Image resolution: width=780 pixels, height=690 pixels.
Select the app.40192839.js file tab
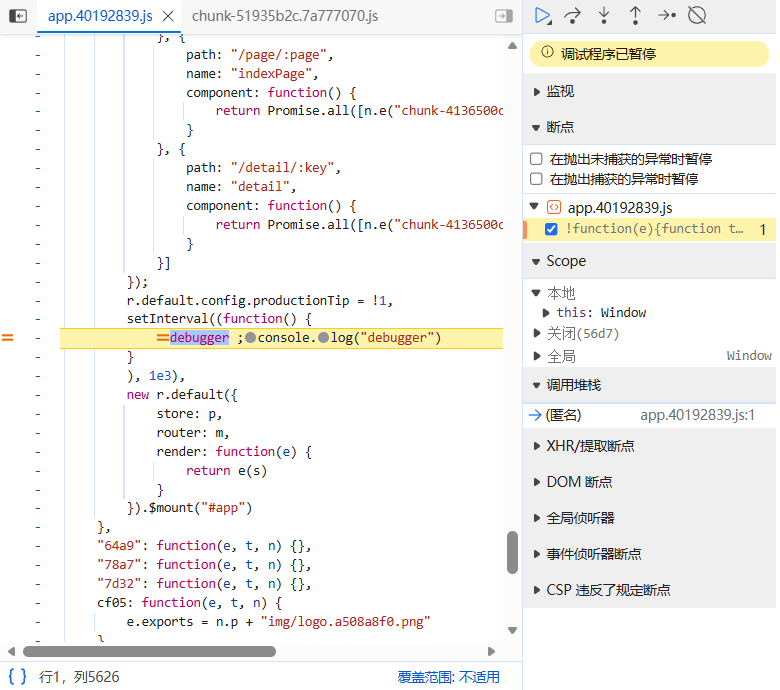coord(100,16)
